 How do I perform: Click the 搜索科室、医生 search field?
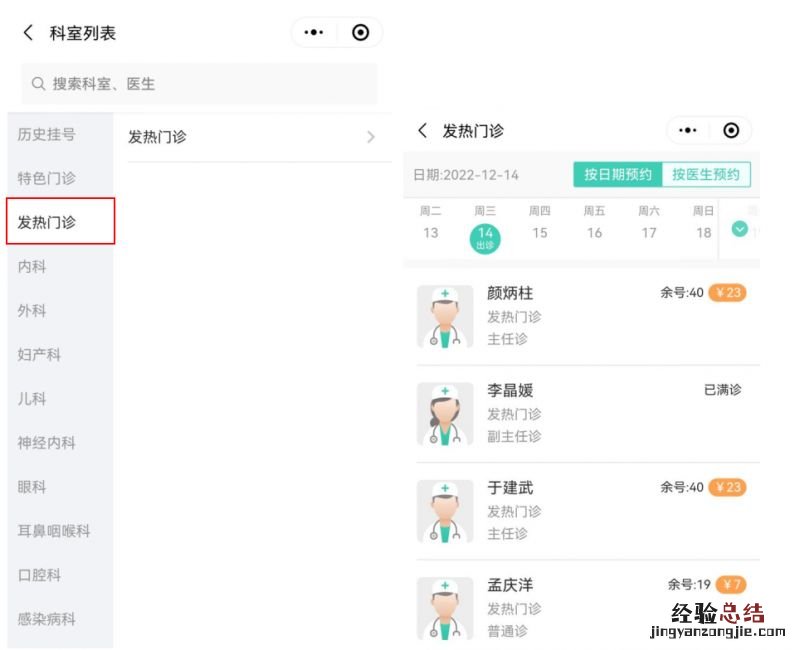[x=200, y=84]
